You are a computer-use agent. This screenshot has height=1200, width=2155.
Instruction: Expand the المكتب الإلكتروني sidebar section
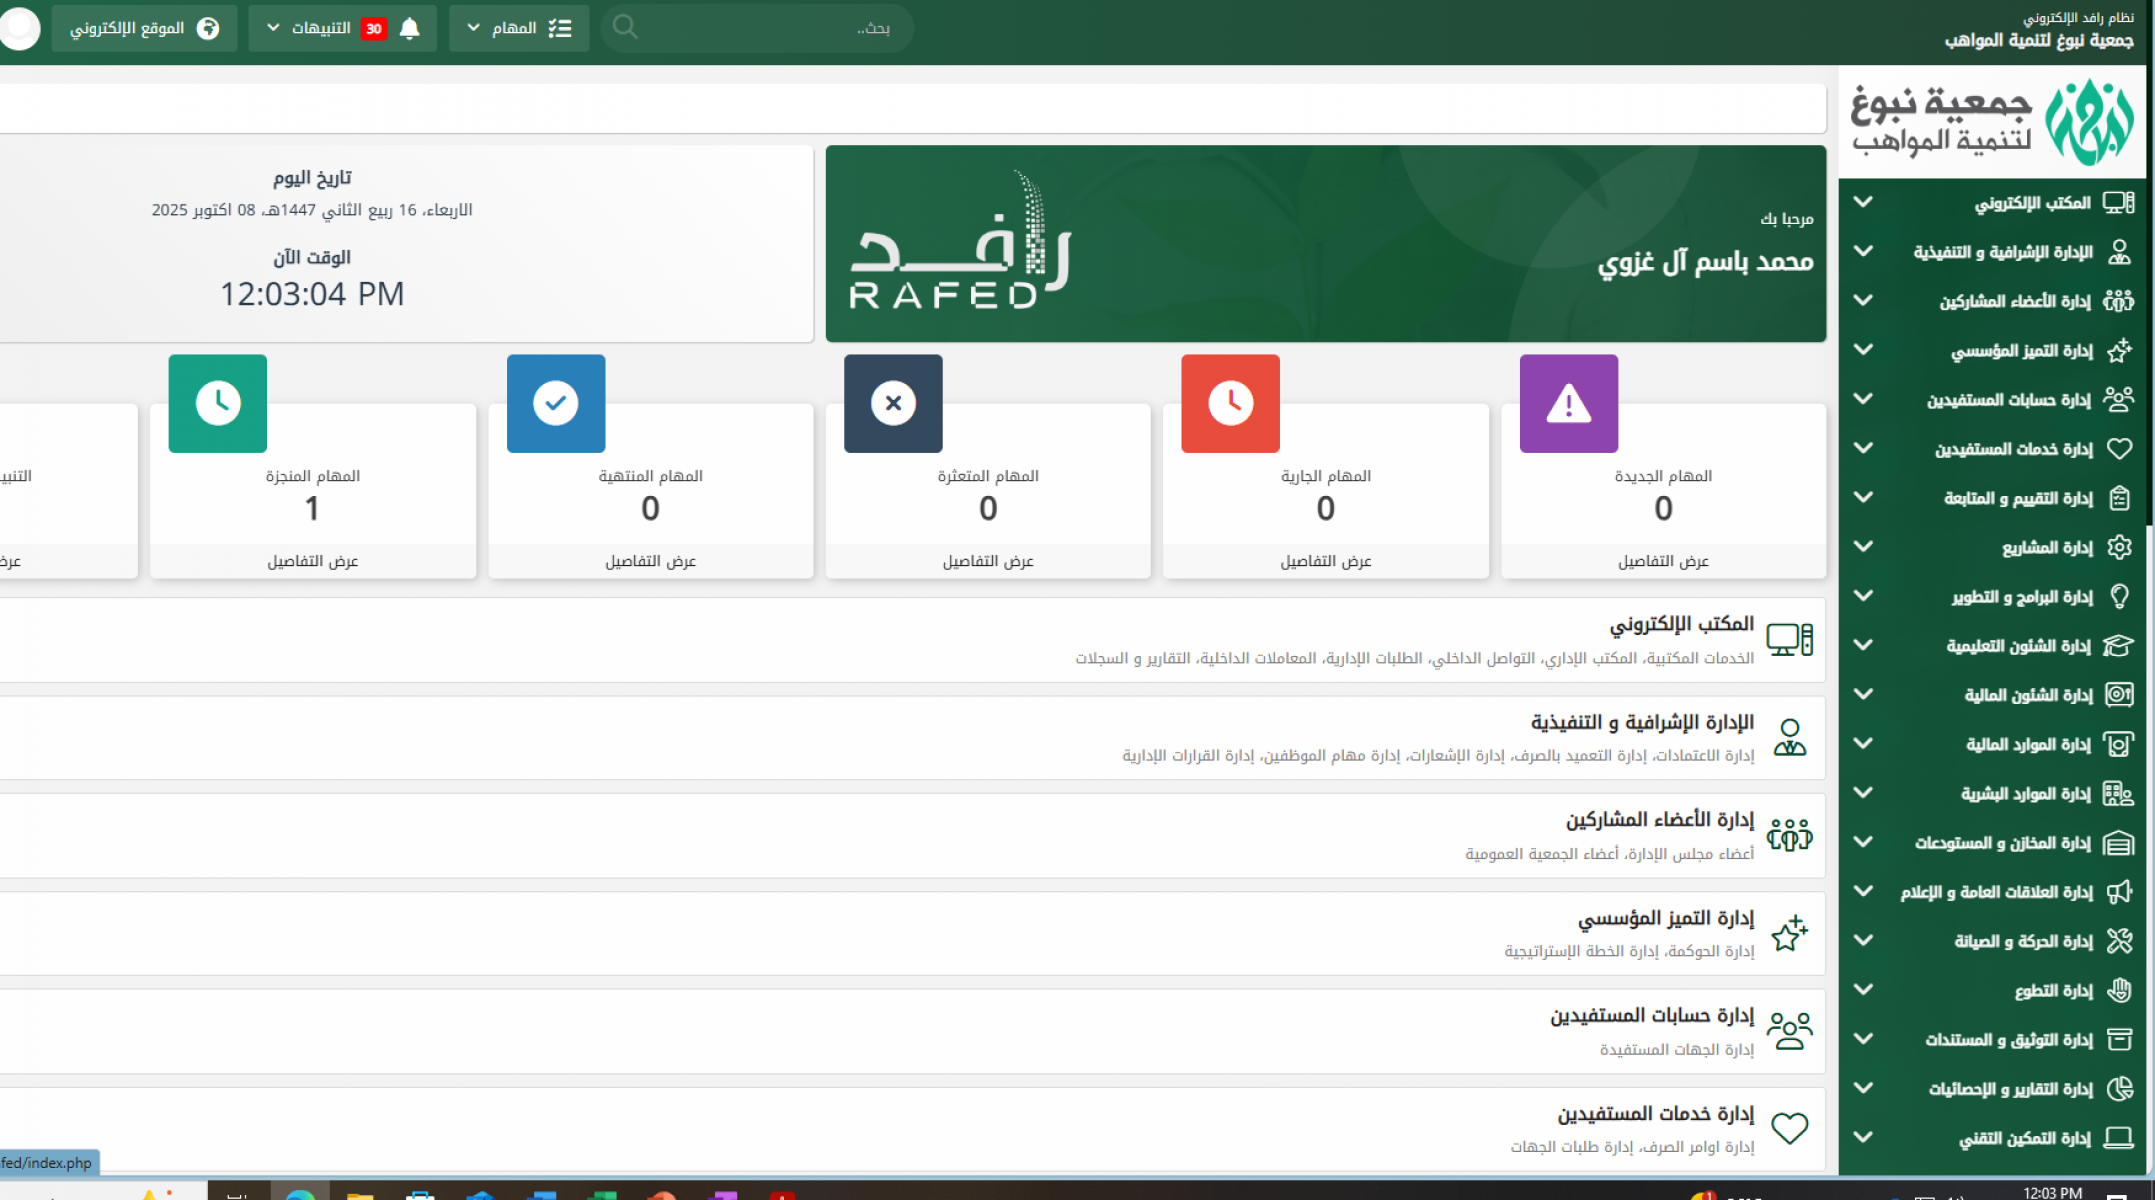point(1863,202)
